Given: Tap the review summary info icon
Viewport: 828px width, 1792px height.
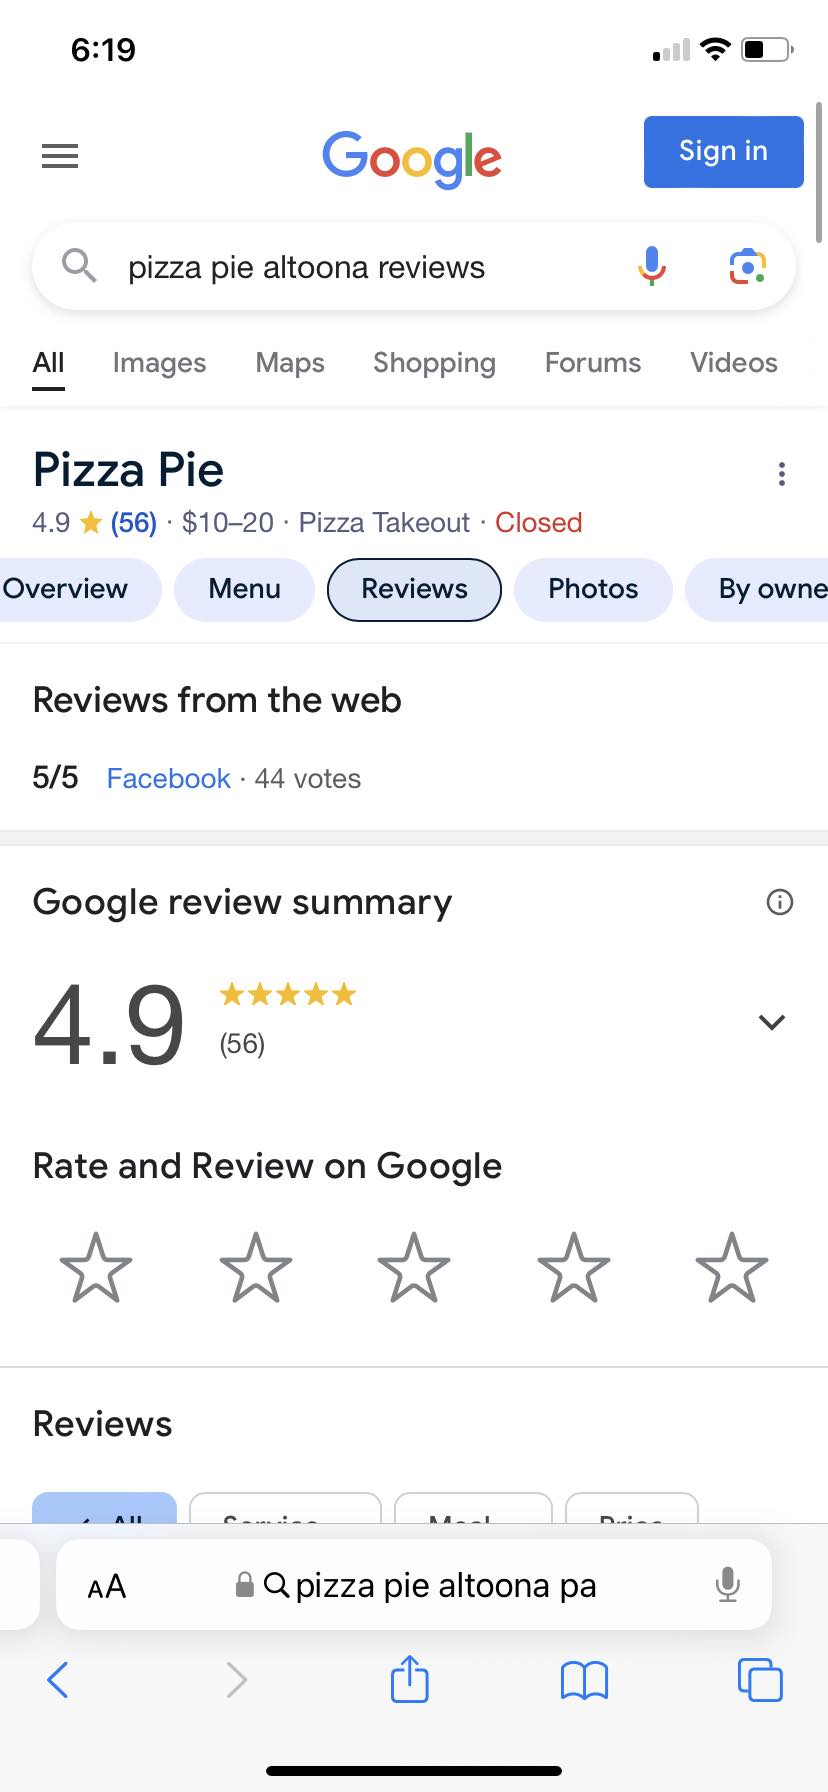Looking at the screenshot, I should [779, 902].
